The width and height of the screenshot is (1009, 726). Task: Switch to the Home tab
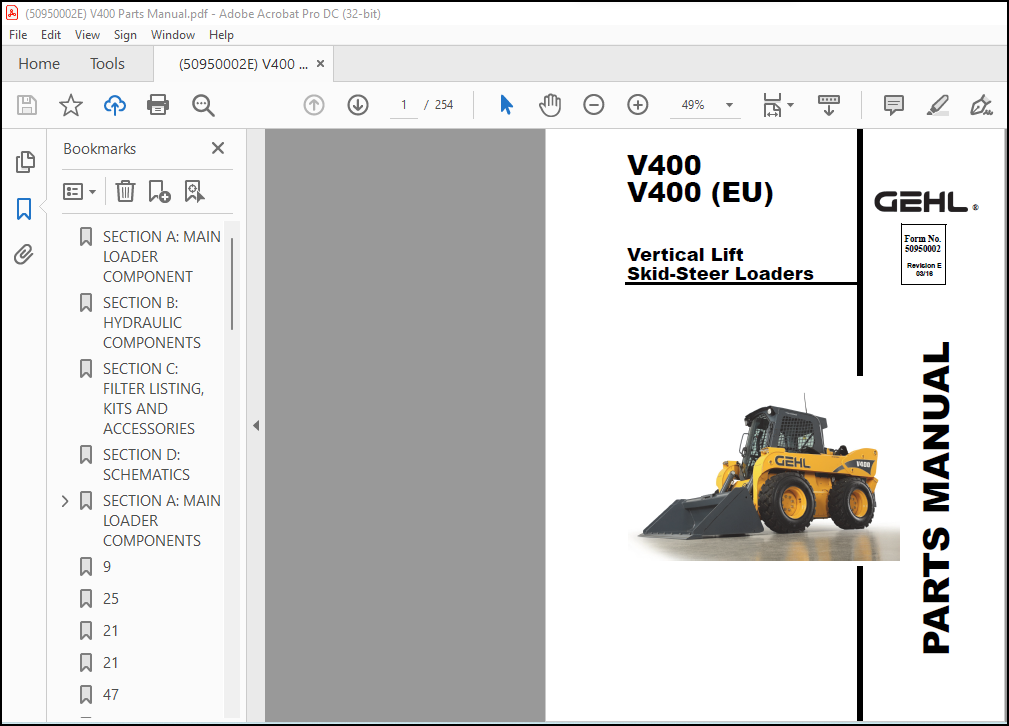(x=39, y=64)
